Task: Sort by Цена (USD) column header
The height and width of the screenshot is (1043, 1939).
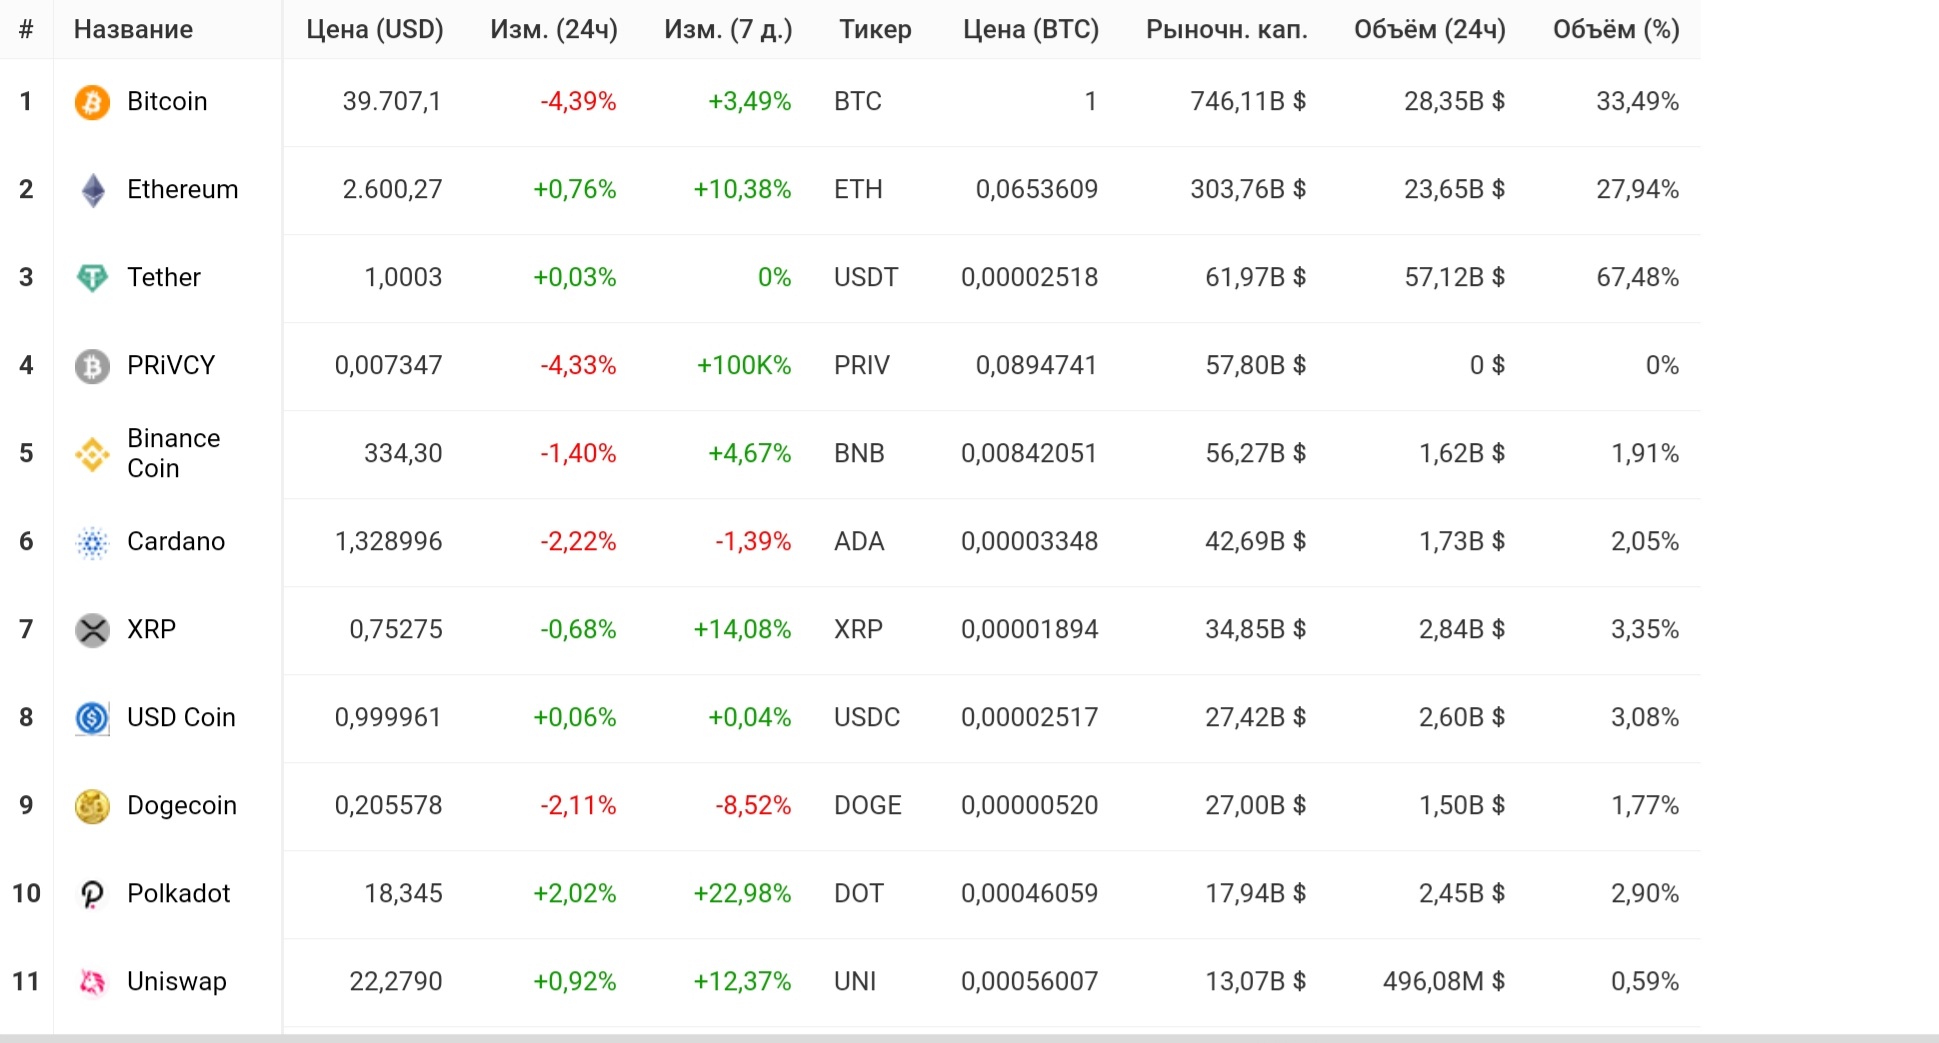Action: point(374,30)
